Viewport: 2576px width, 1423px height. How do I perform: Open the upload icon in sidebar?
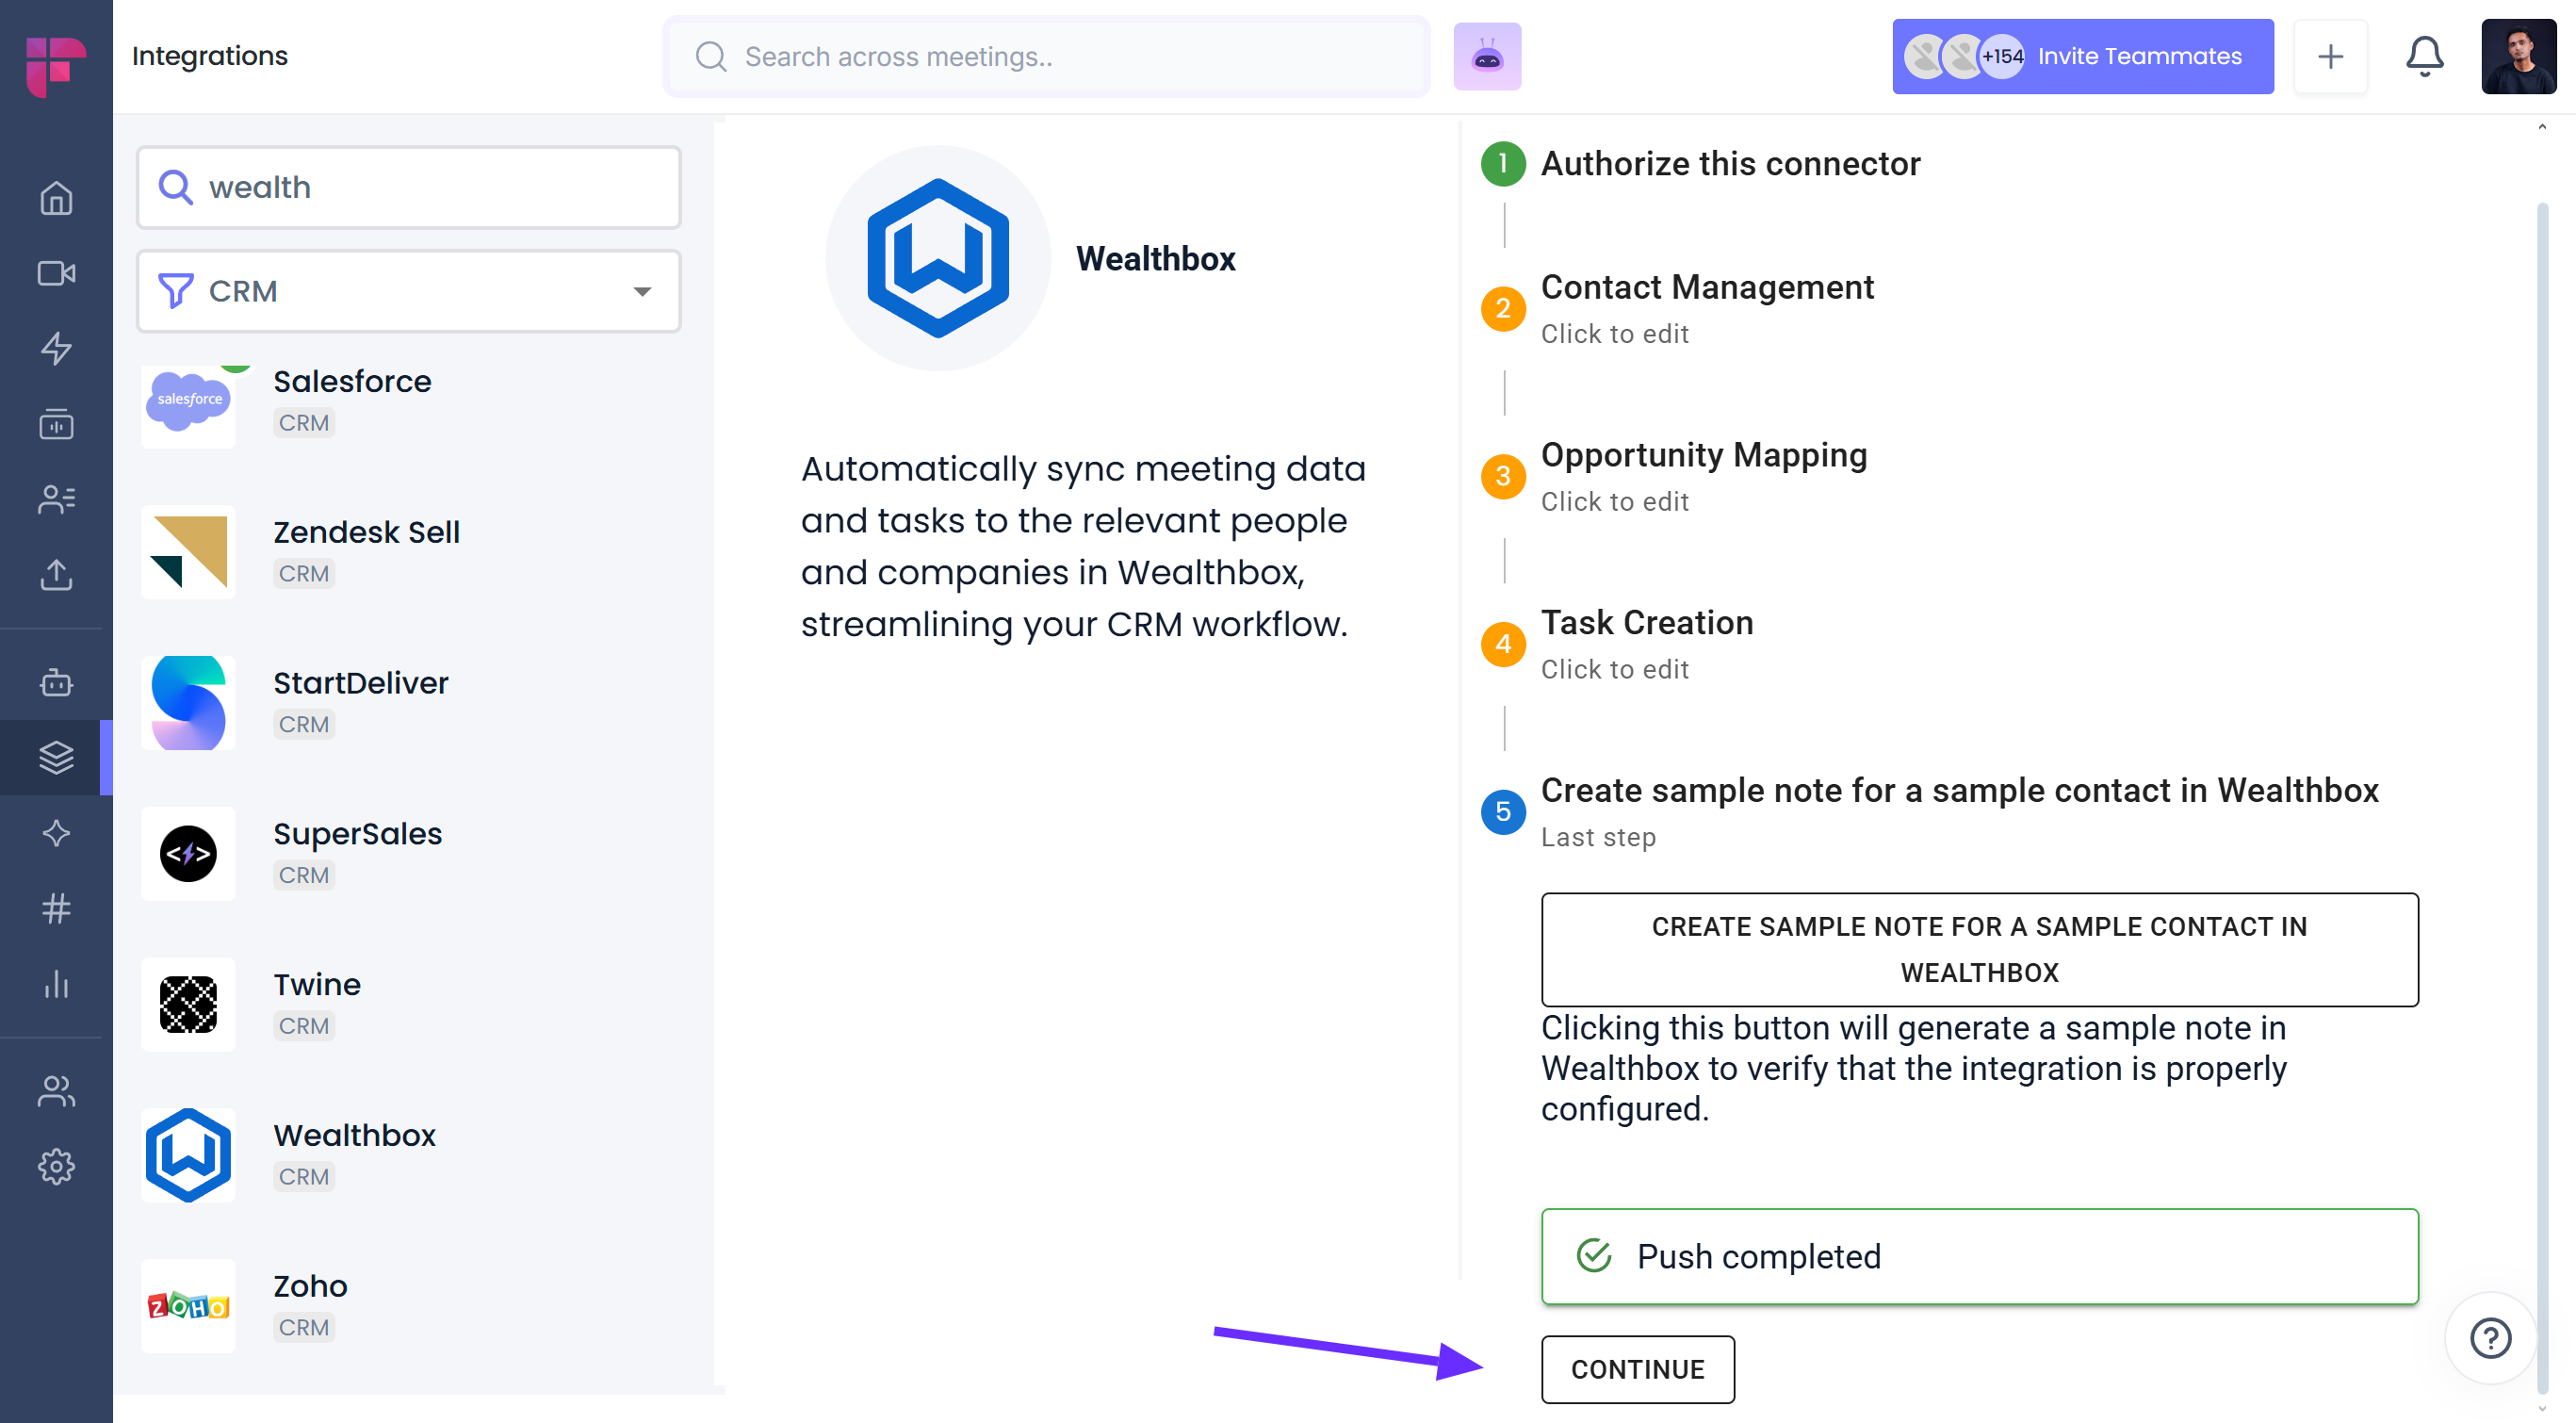(56, 574)
